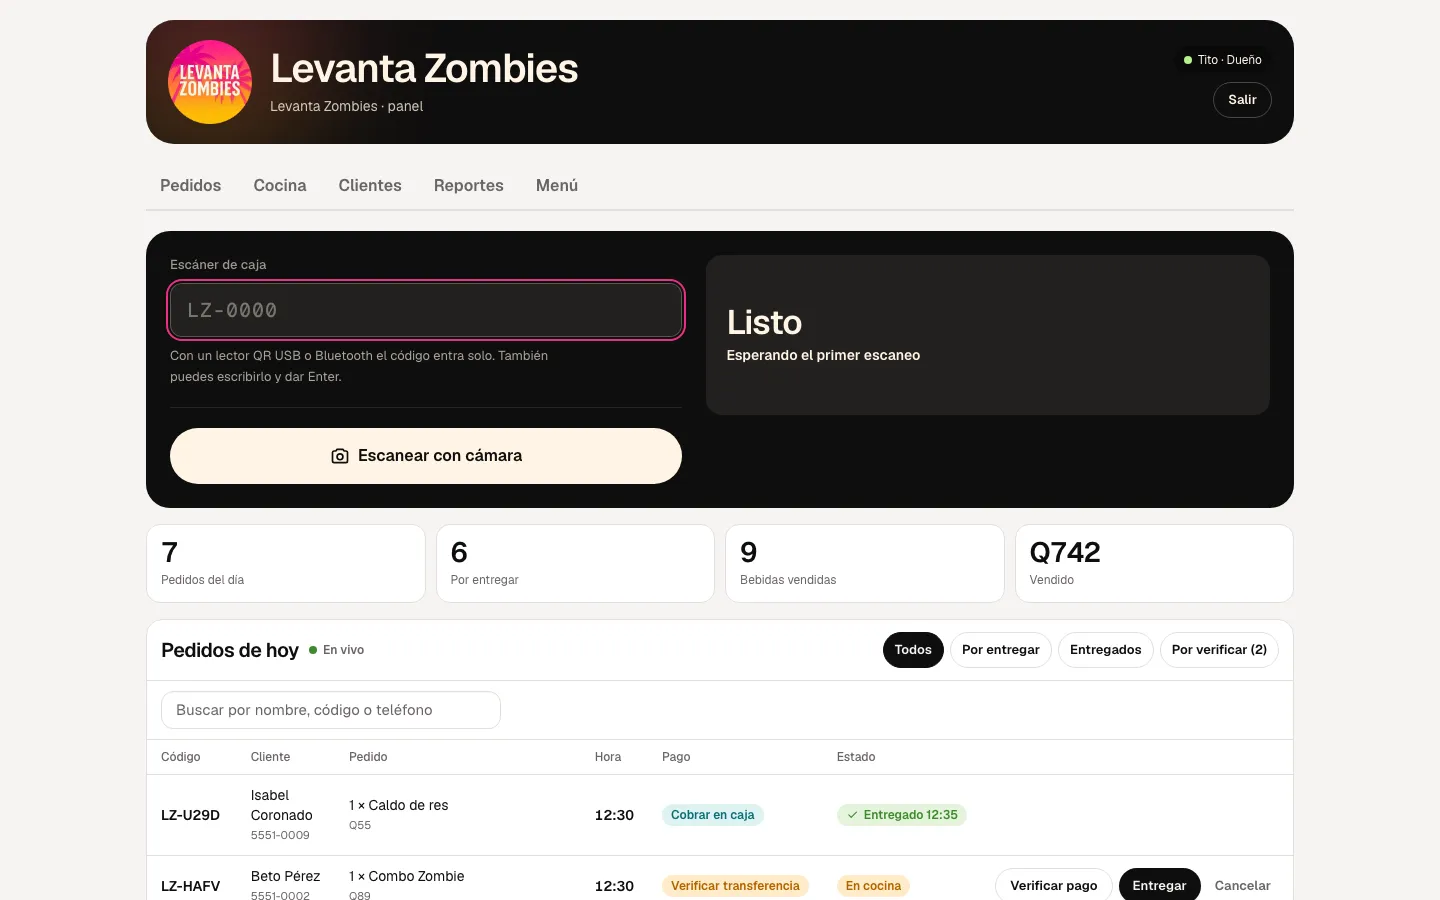
Task: Click order code LZ-U29D
Action: tap(190, 815)
